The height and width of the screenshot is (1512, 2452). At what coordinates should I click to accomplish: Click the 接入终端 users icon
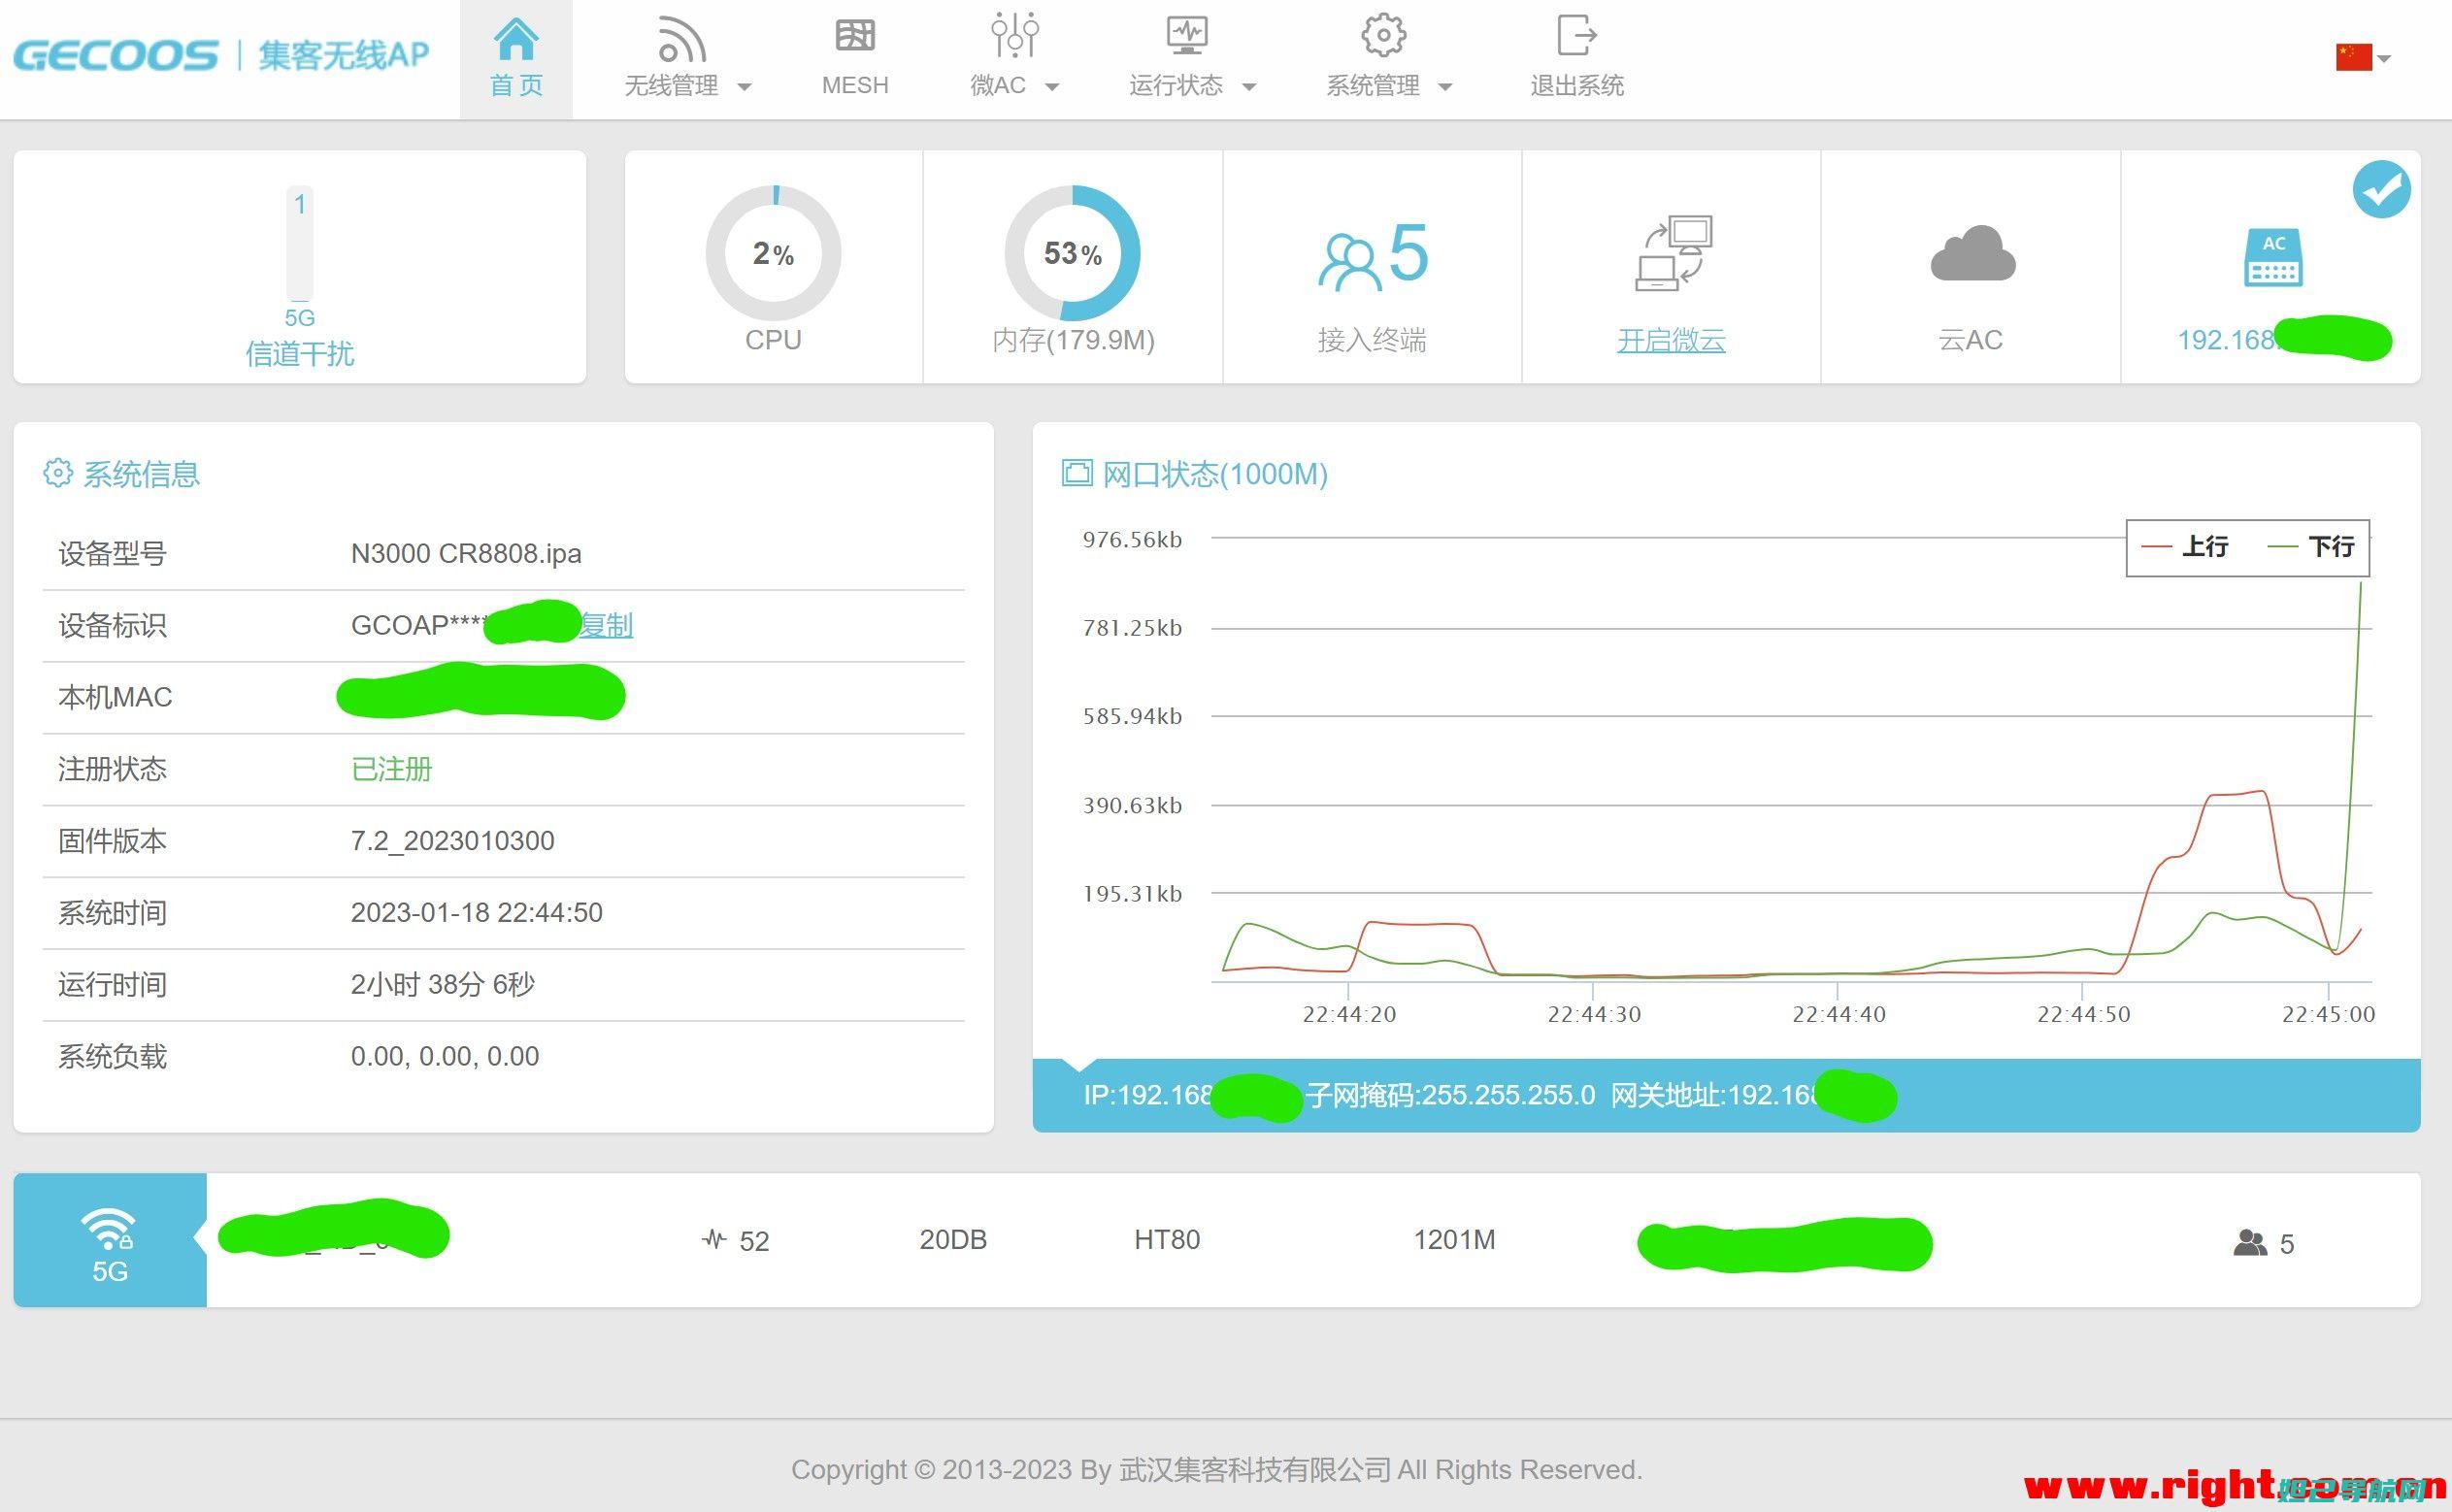pyautogui.click(x=1349, y=262)
